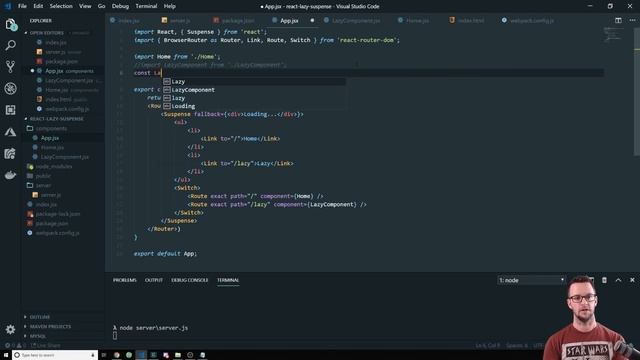
Task: Open the File menu
Action: [22, 6]
